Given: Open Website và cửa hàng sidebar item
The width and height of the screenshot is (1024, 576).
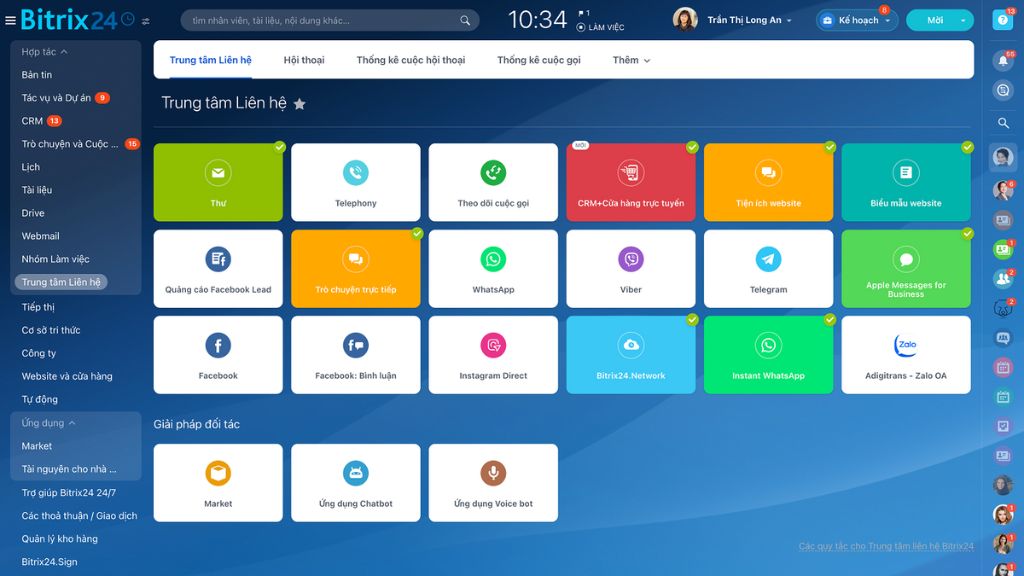Looking at the screenshot, I should [x=67, y=376].
